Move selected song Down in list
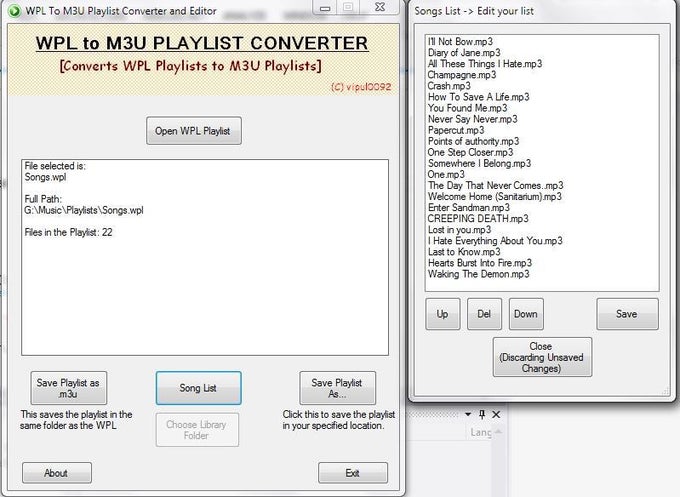Screen dimensions: 680x497 [x=526, y=314]
